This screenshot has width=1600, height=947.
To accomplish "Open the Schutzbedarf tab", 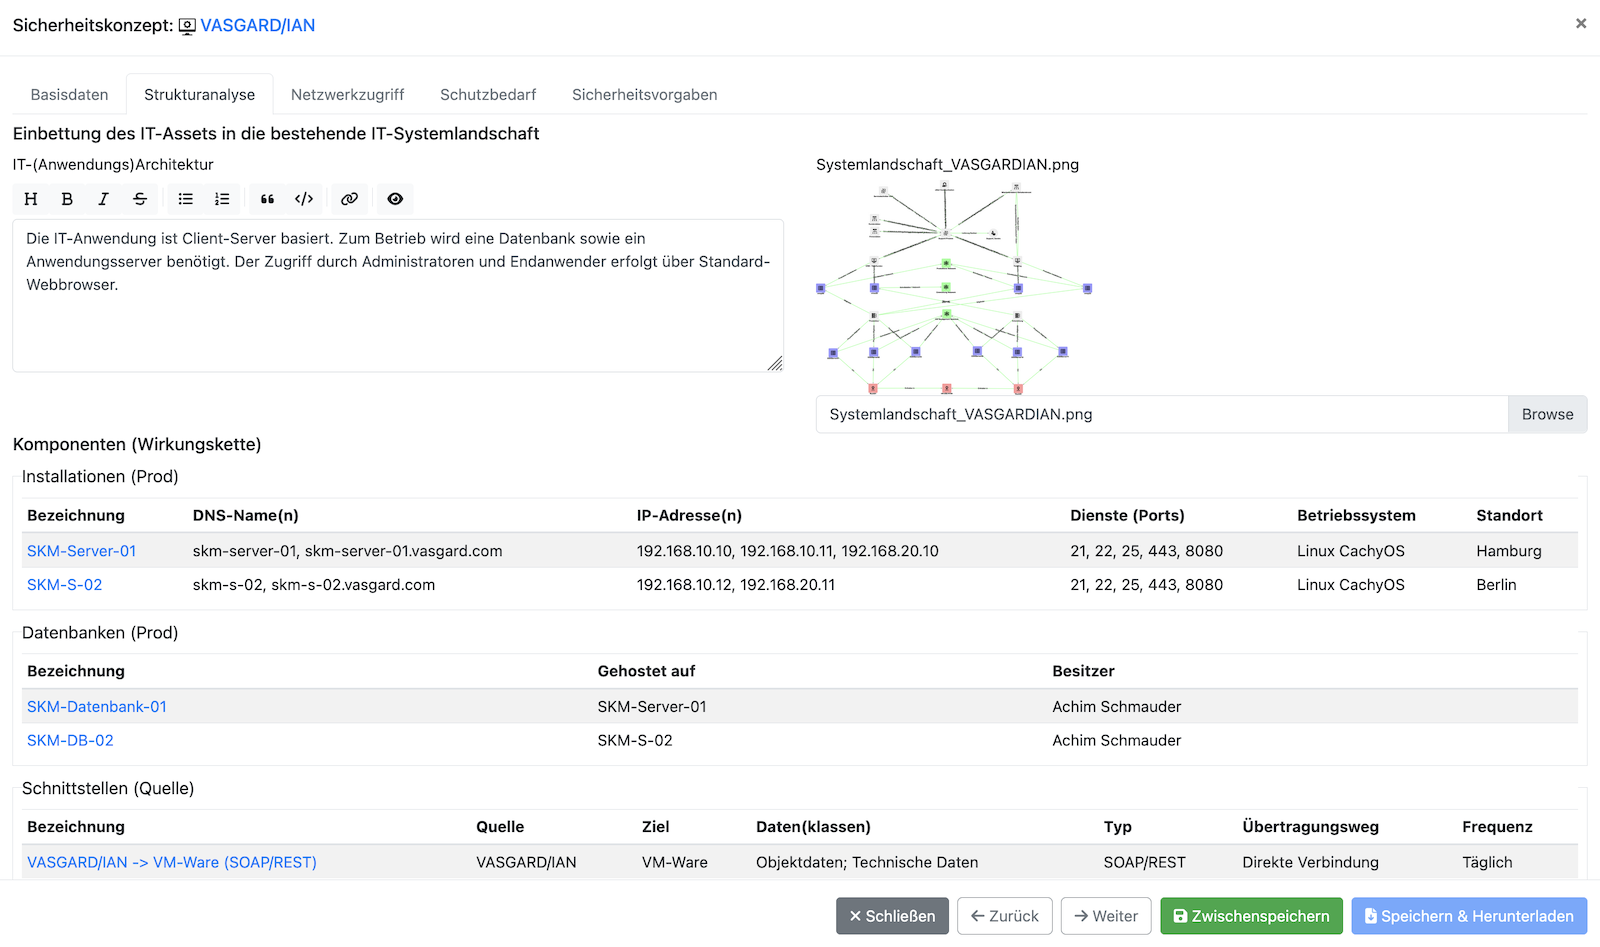I will (x=488, y=95).
